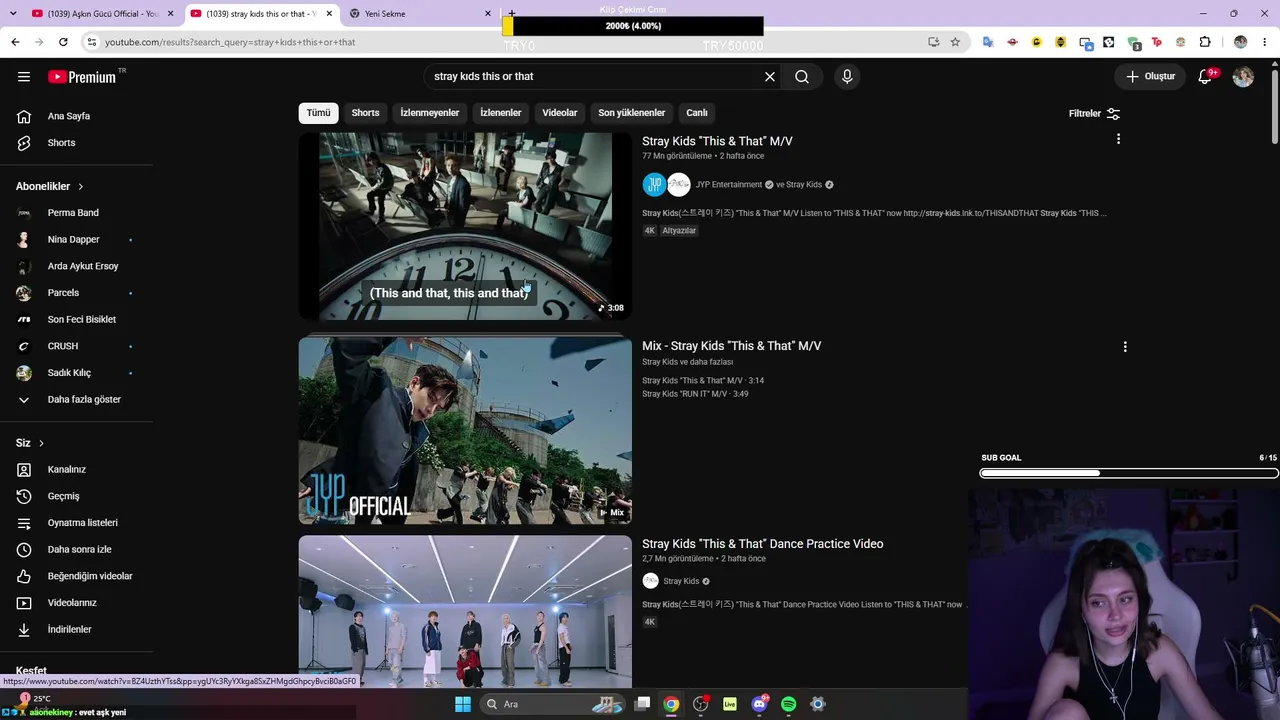Visit the JYP Entertainment channel
Screen dimensions: 1280x720
729,185
